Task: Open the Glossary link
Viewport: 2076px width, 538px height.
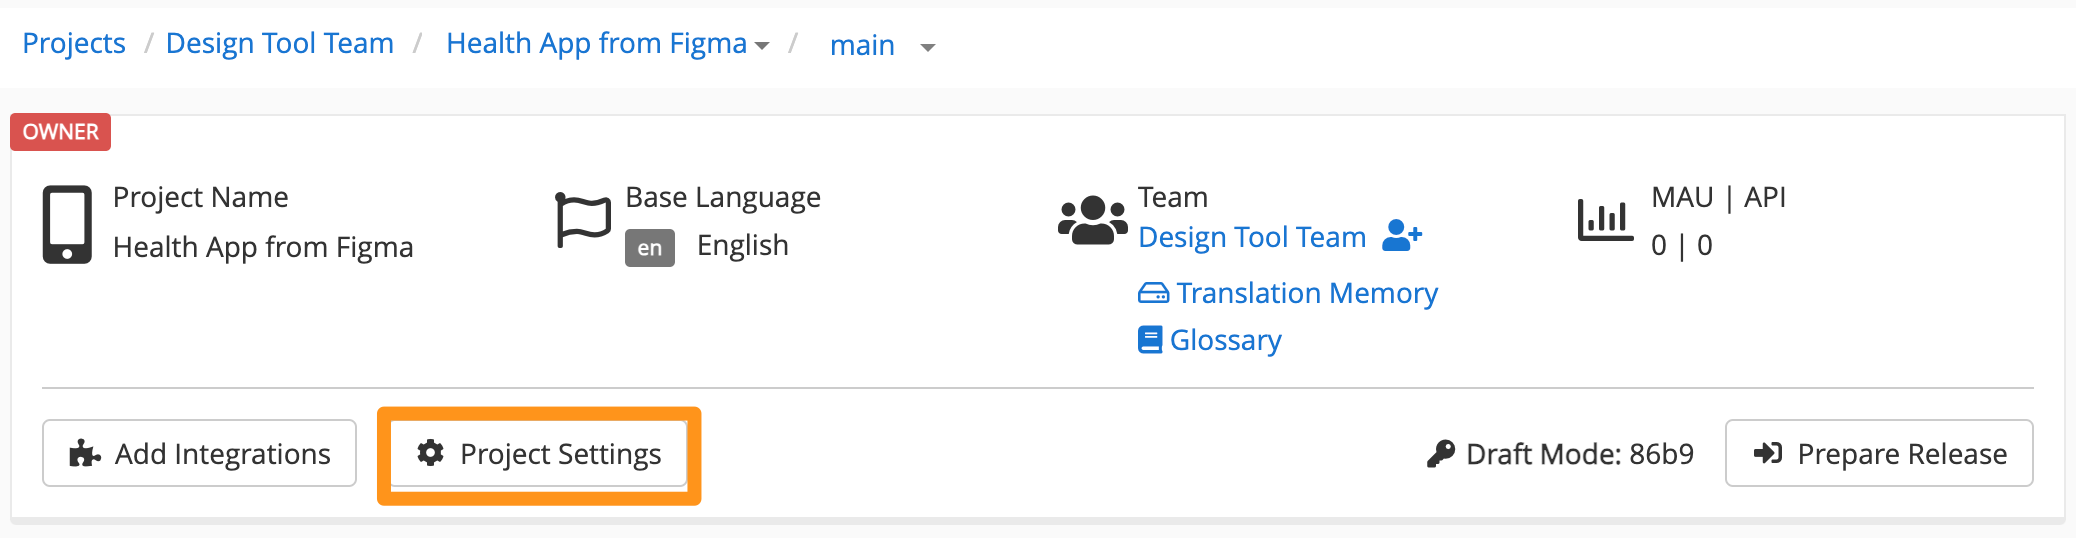Action: point(1226,340)
